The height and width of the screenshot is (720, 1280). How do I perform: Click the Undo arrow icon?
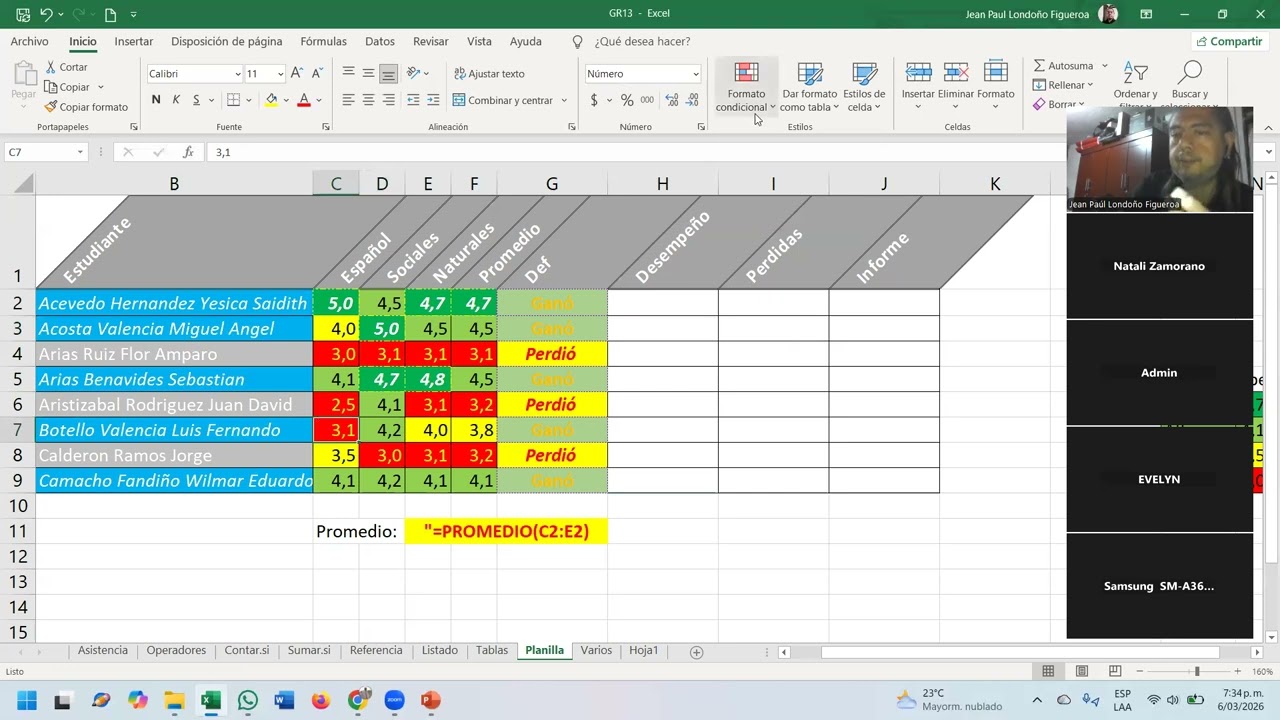coord(46,14)
